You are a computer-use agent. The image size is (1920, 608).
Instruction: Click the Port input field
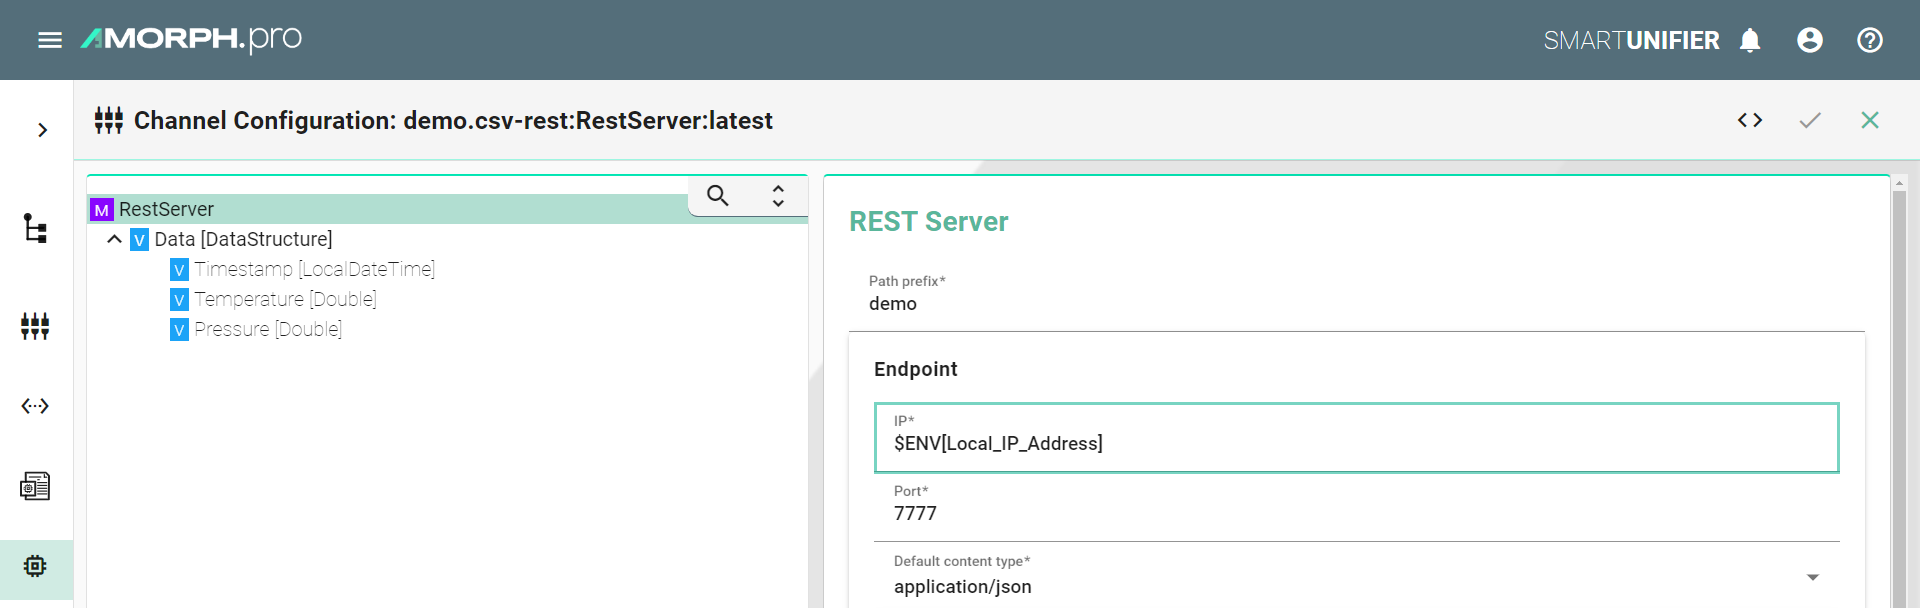pos(1355,513)
